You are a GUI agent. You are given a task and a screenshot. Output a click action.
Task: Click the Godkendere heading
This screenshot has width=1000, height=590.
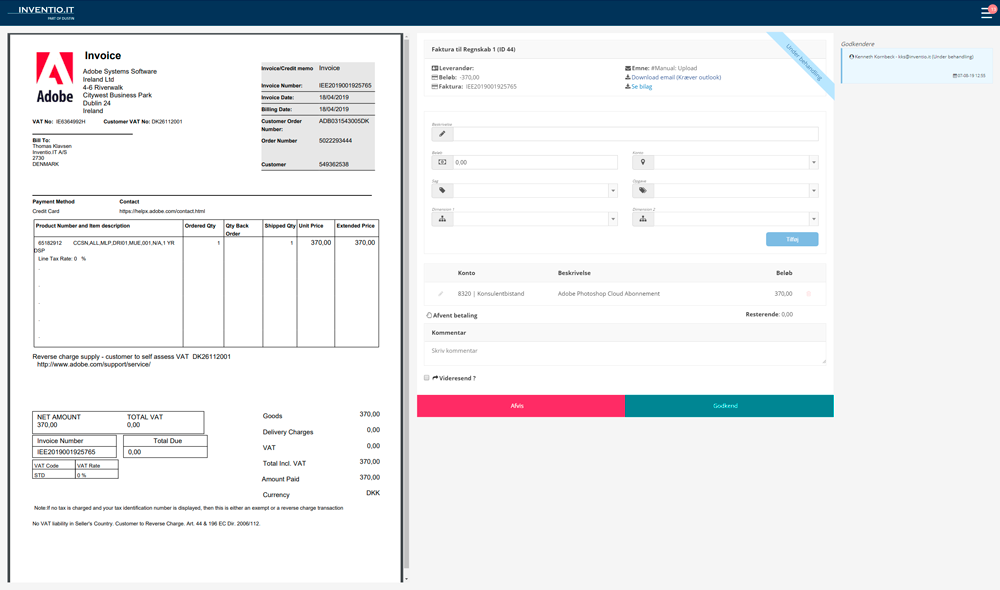(x=857, y=44)
